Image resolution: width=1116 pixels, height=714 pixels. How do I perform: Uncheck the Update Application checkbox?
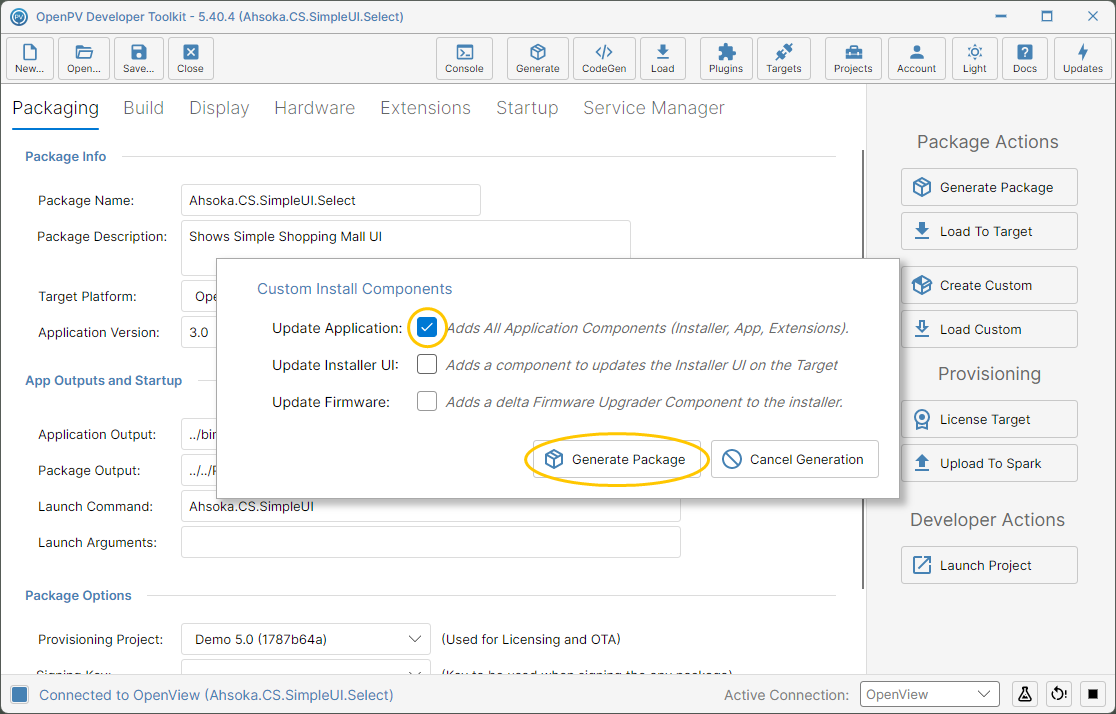pos(427,327)
